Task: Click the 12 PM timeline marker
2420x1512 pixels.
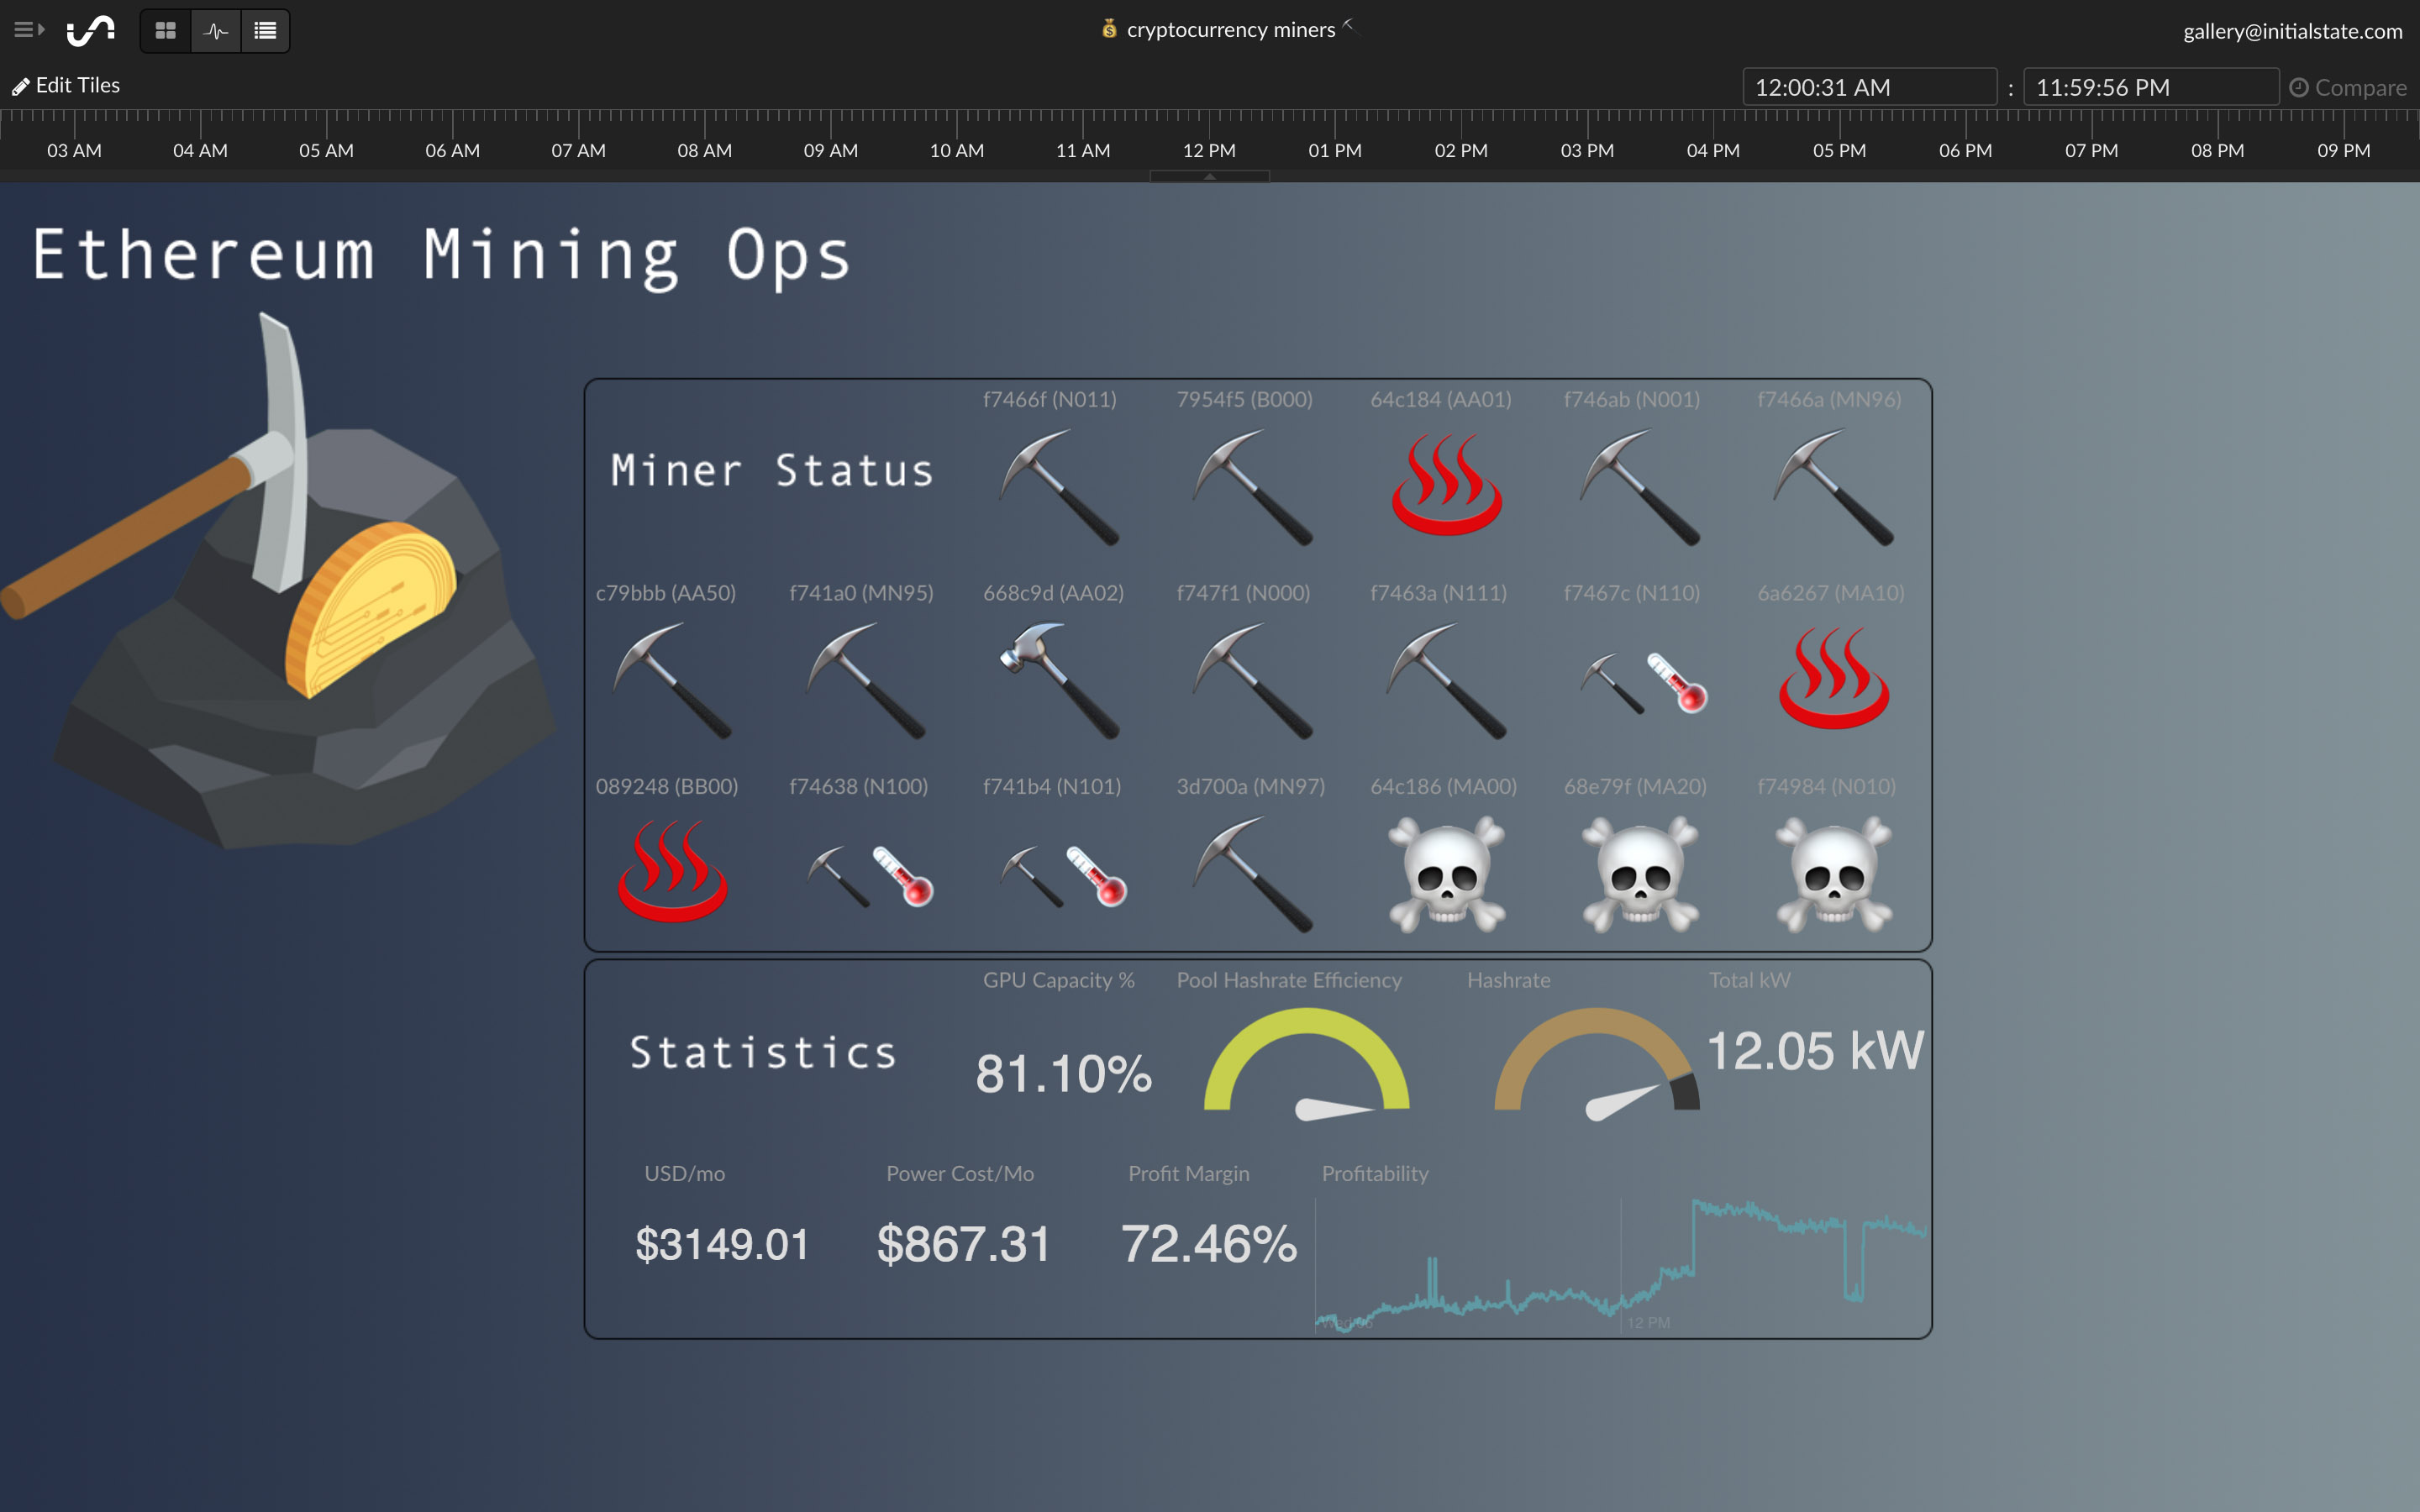Action: [1209, 150]
